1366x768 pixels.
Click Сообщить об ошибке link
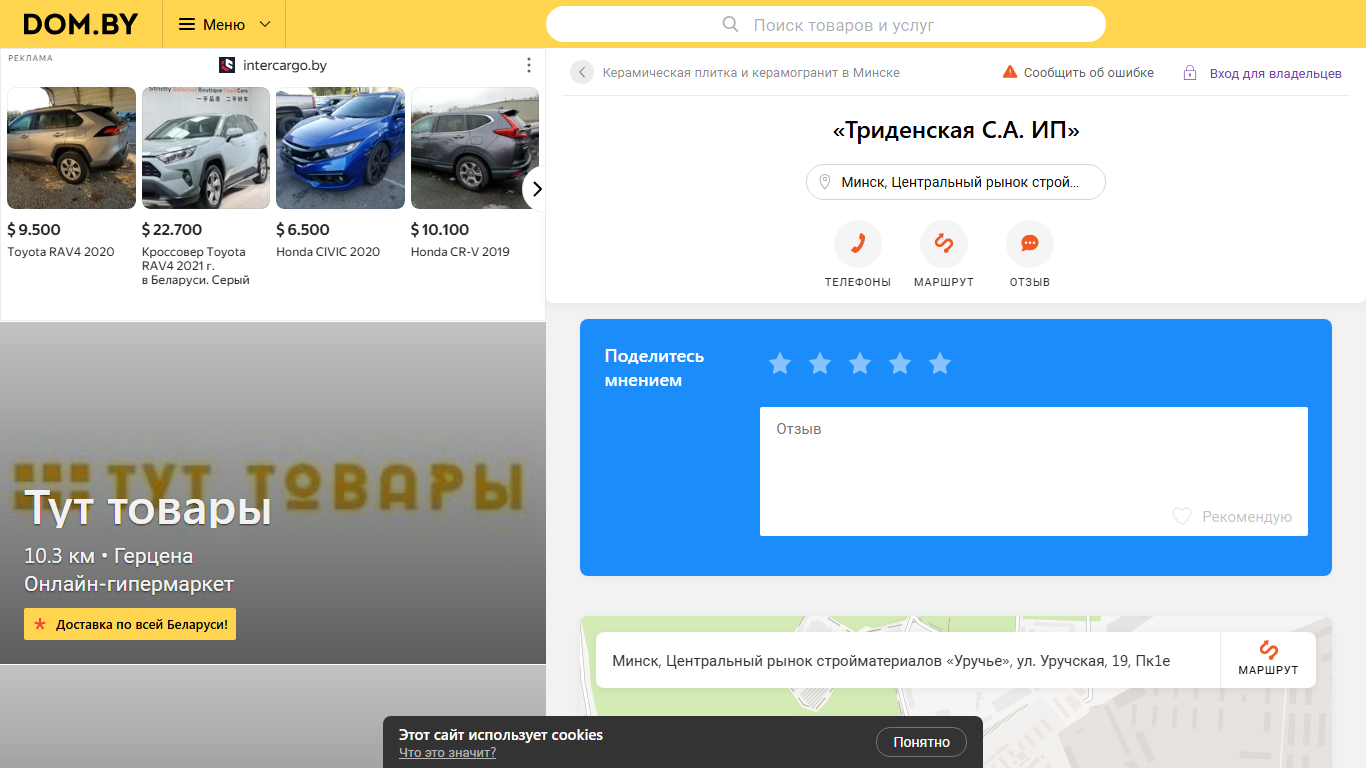(x=1089, y=73)
